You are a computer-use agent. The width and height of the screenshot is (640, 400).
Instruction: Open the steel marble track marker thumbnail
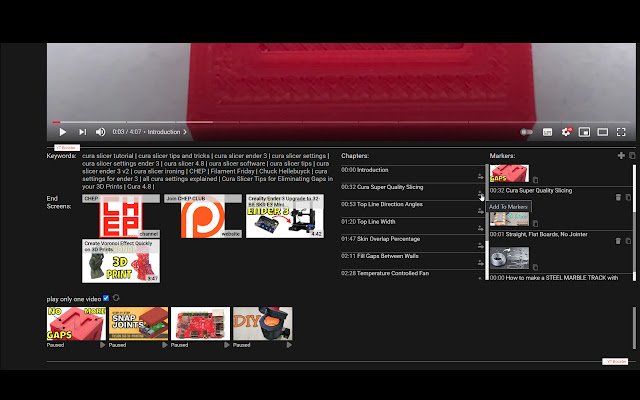coord(509,258)
